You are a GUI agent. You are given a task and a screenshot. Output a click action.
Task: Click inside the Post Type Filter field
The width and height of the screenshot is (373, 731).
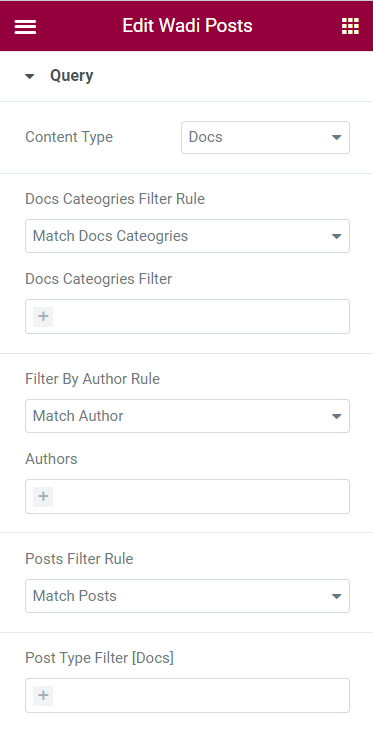(x=187, y=696)
